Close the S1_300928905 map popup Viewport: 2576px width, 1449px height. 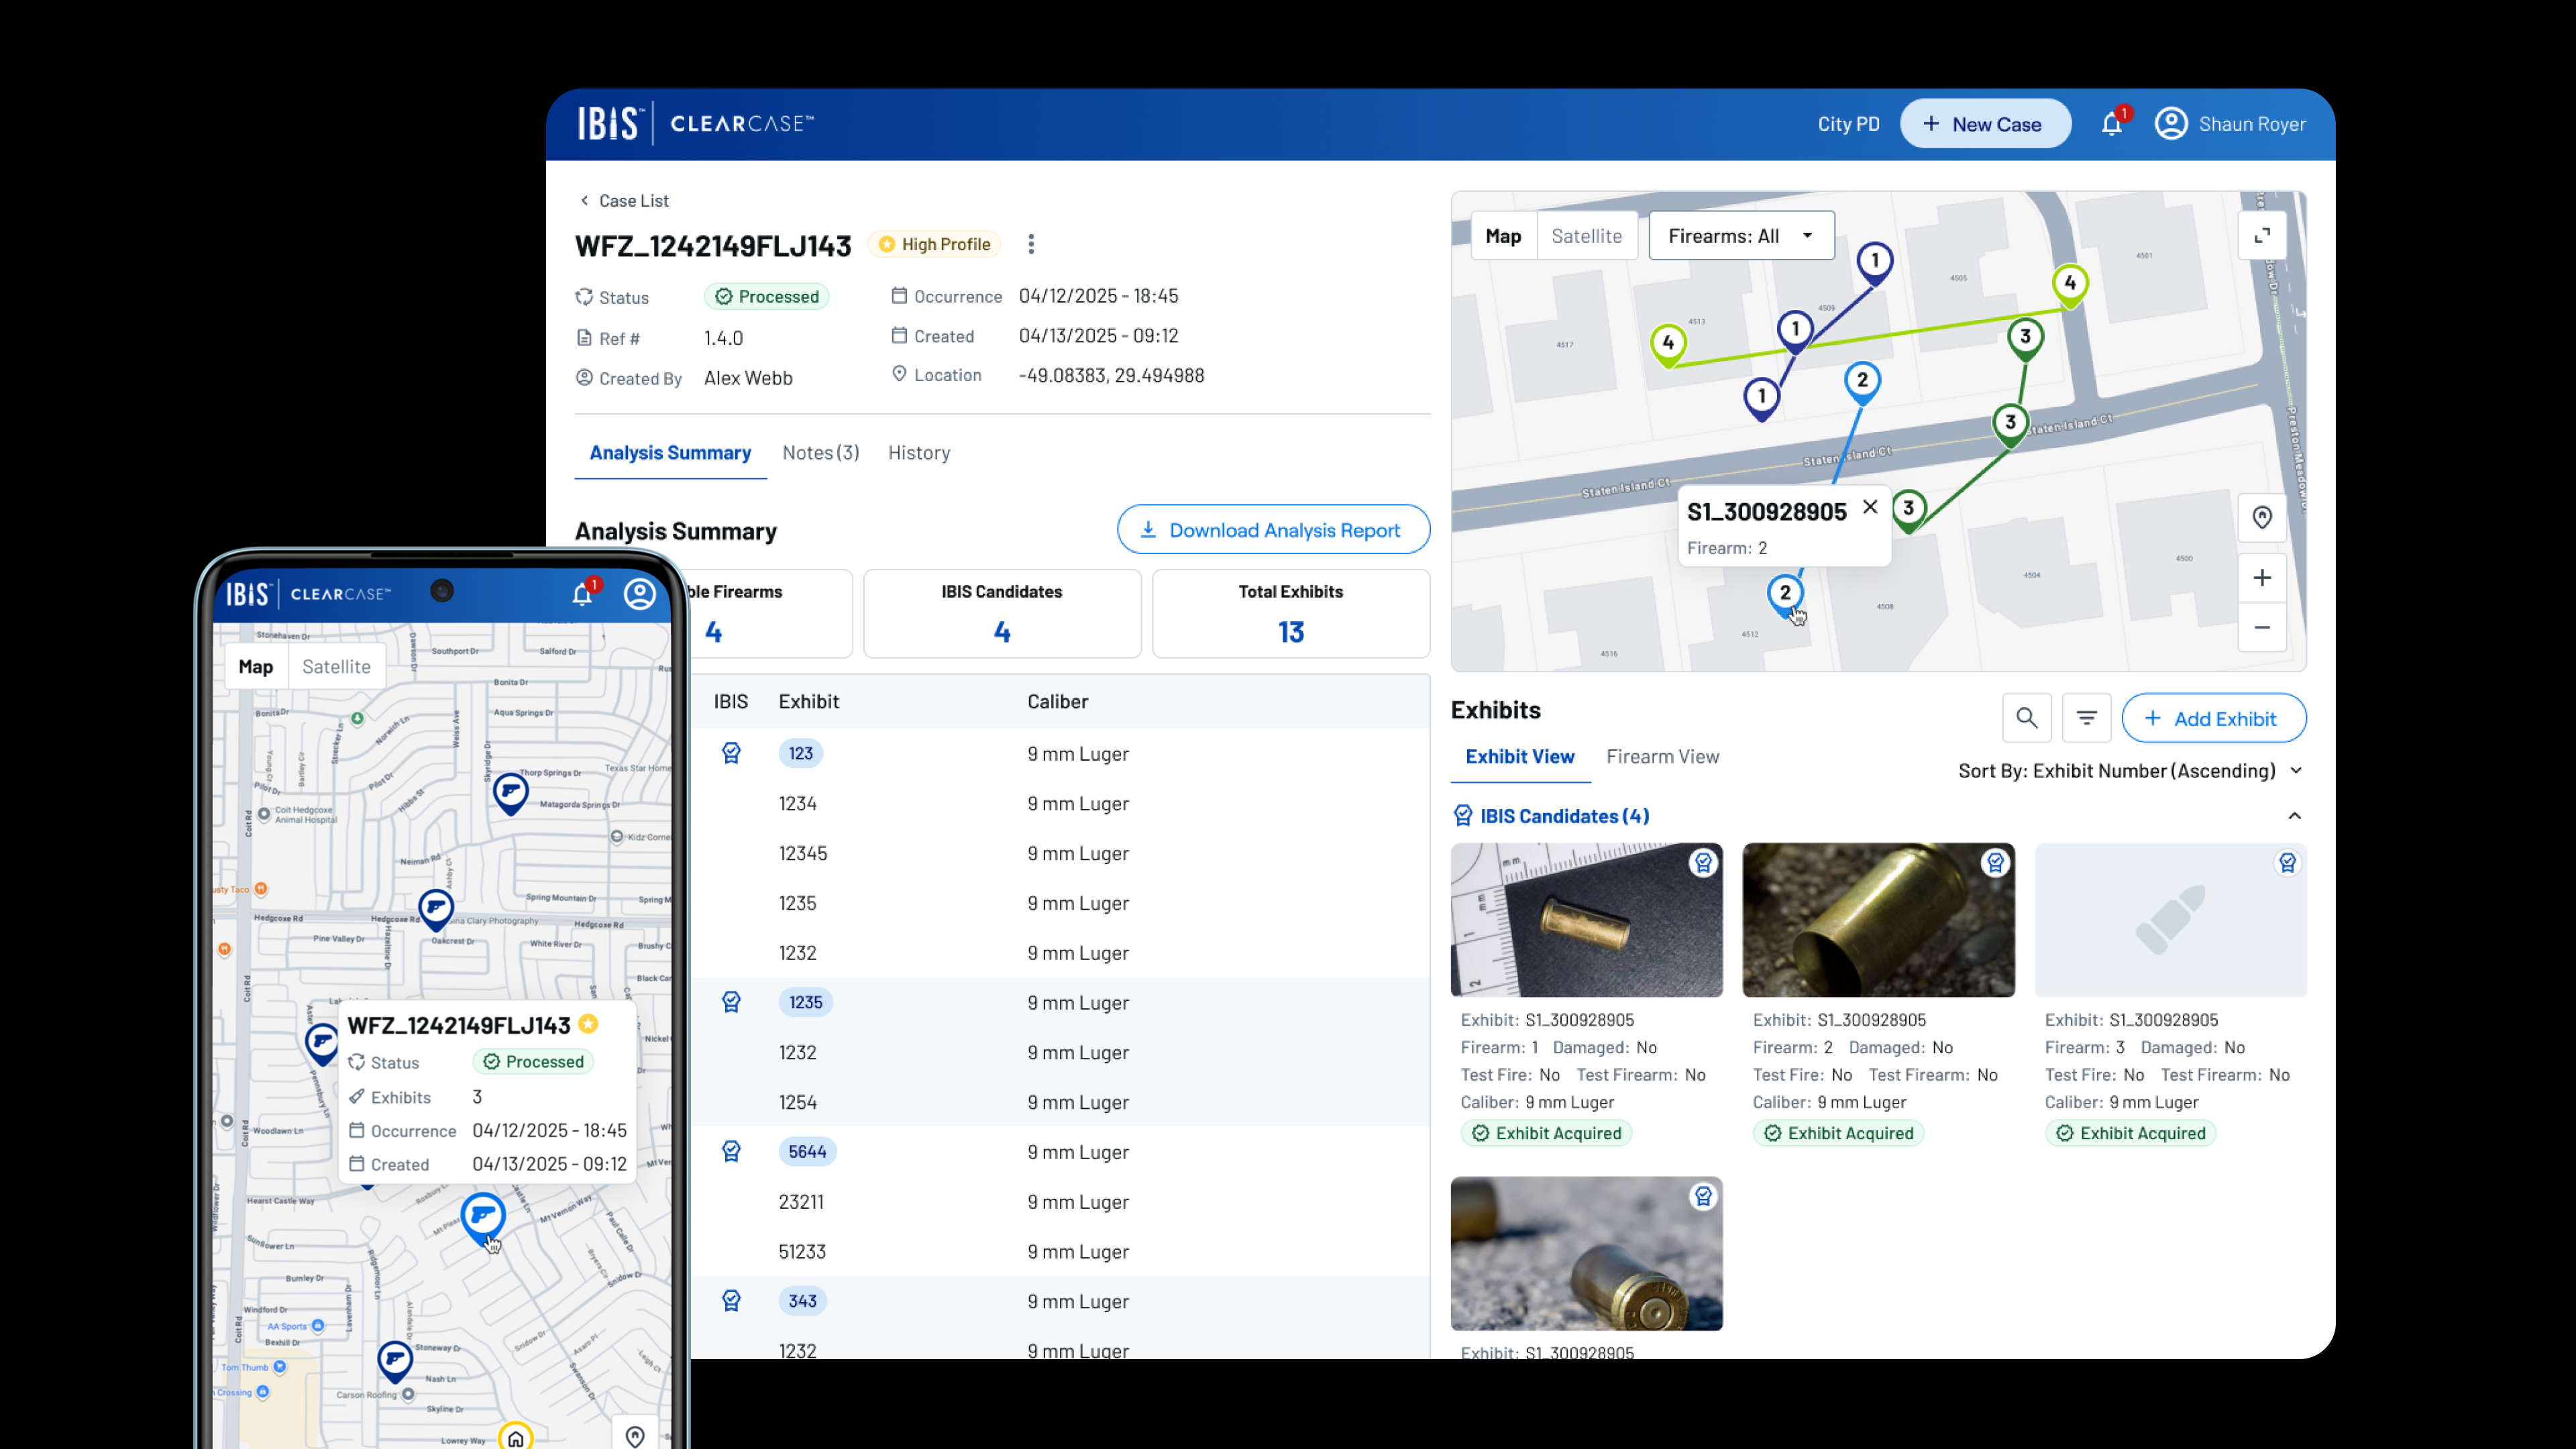coord(1870,507)
